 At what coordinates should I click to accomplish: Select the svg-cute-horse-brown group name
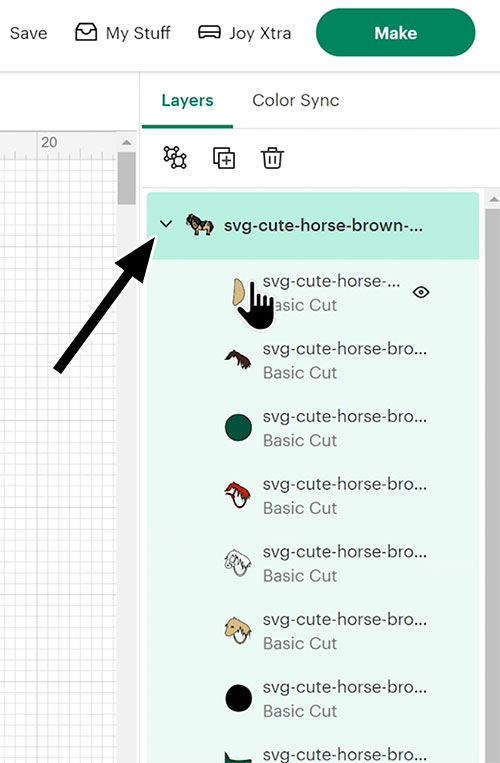tap(323, 225)
